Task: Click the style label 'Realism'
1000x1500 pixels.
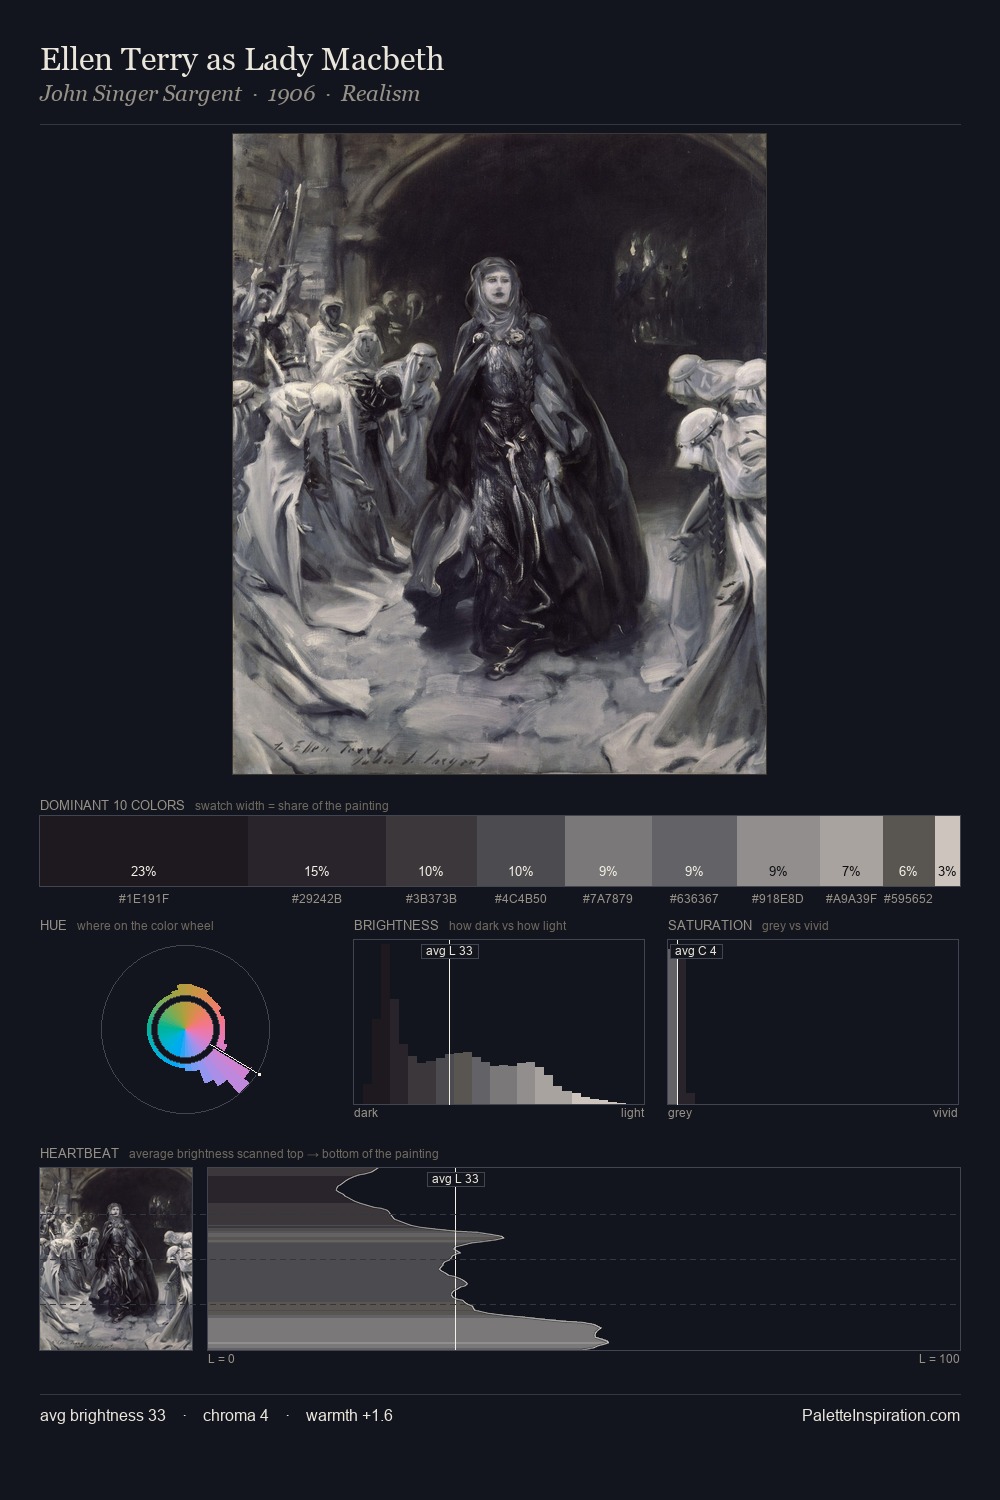Action: tap(380, 94)
